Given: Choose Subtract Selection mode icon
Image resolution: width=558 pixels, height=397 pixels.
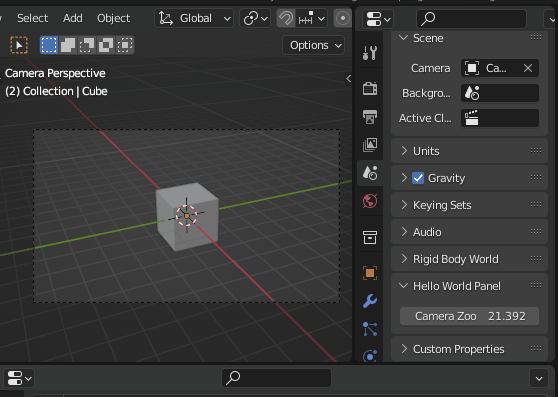Looking at the screenshot, I should (87, 45).
